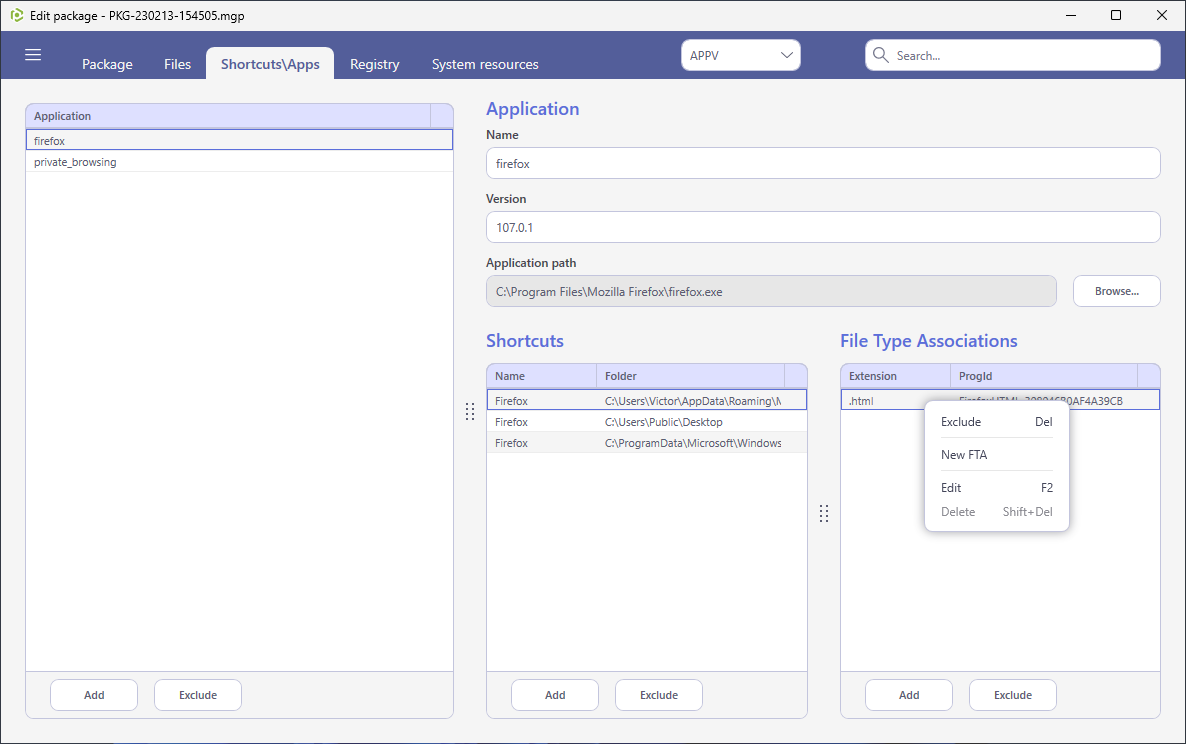Click the Version field with 107.0.1
The image size is (1186, 744).
click(823, 228)
